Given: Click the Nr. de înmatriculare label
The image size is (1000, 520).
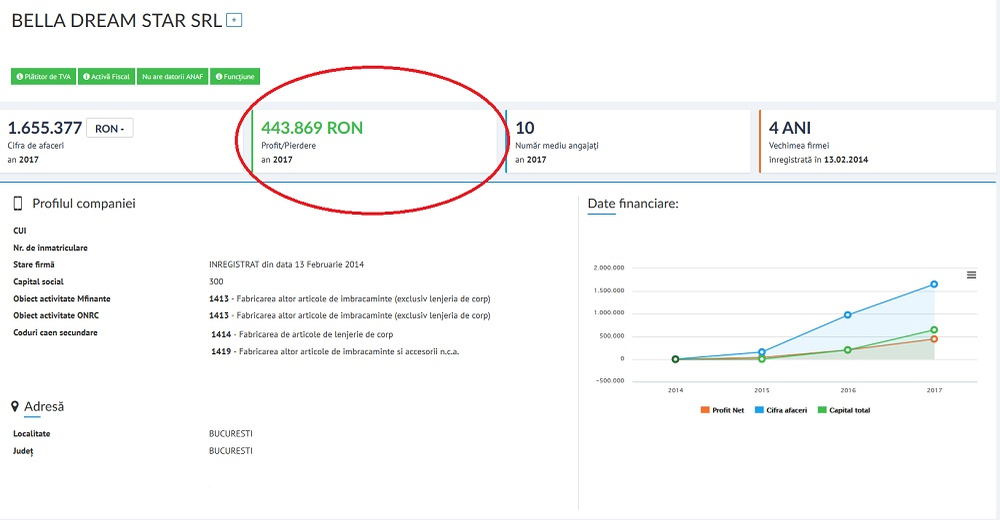Looking at the screenshot, I should [50, 248].
